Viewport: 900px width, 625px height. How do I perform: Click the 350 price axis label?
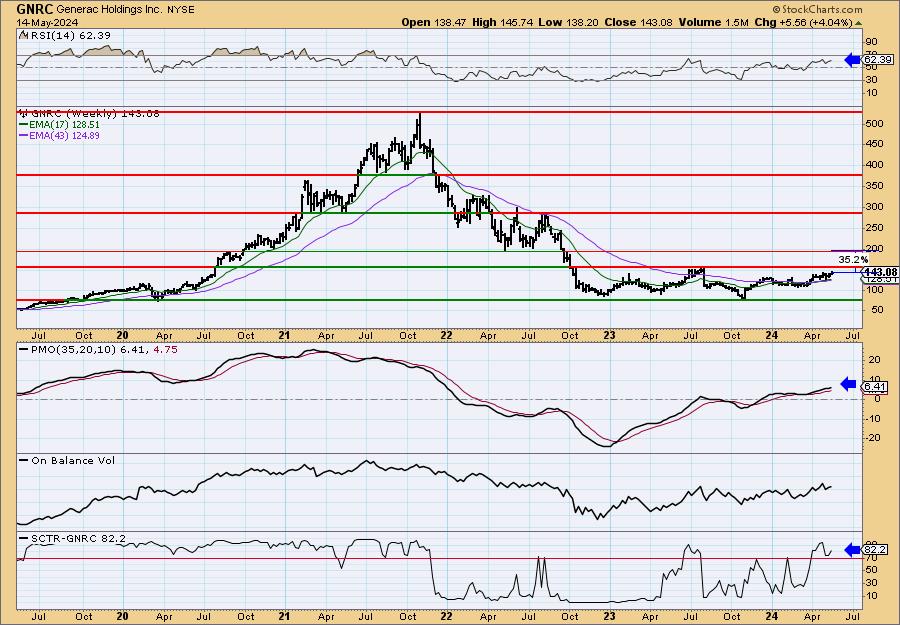coord(876,185)
